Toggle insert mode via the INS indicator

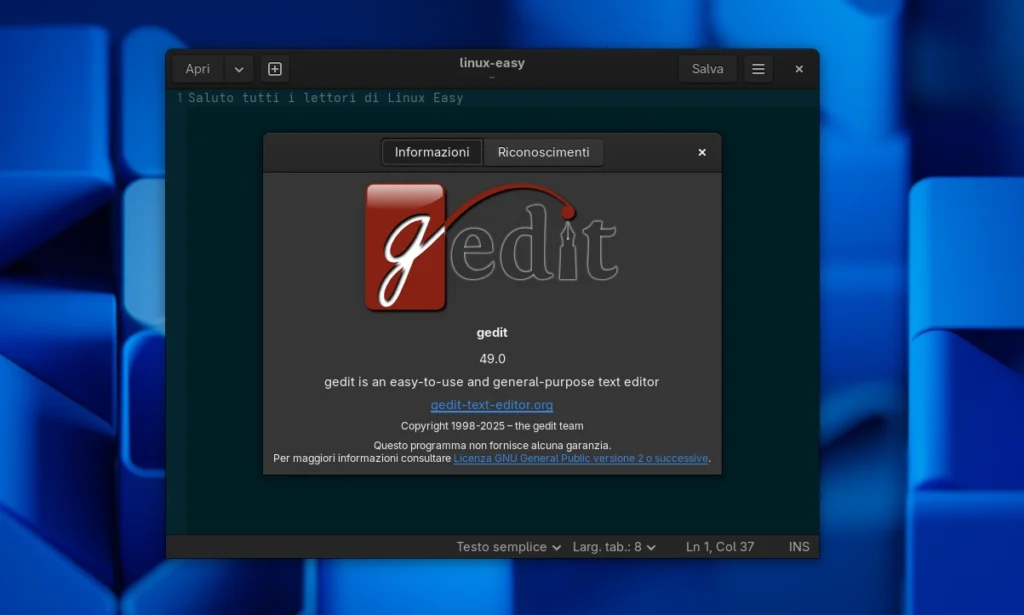coord(798,546)
